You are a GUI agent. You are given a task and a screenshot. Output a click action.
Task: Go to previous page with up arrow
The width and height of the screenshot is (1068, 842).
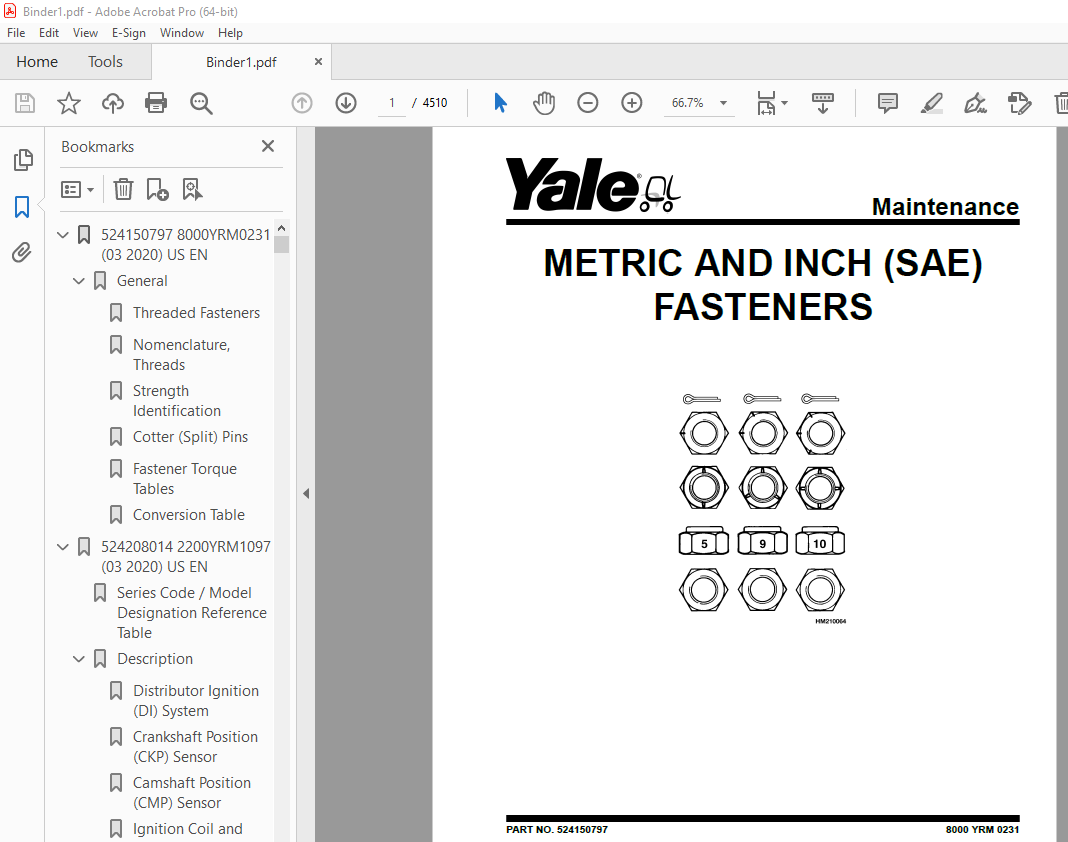pos(302,103)
